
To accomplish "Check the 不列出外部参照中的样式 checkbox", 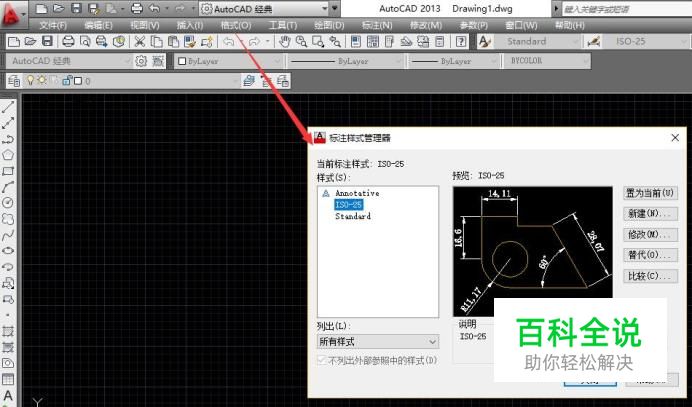I will pos(321,360).
